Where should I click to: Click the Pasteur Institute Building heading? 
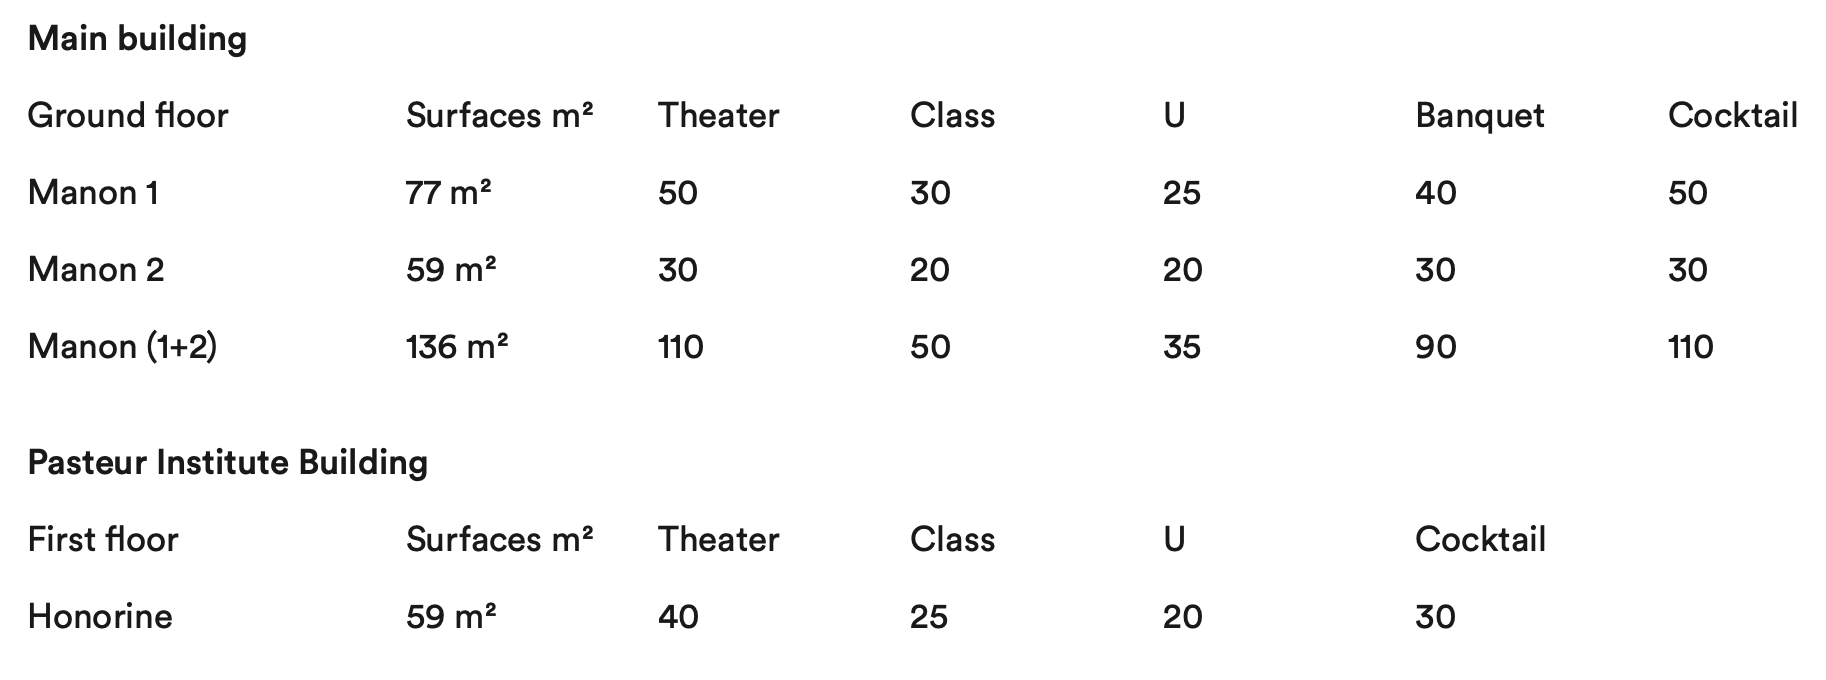click(x=228, y=463)
